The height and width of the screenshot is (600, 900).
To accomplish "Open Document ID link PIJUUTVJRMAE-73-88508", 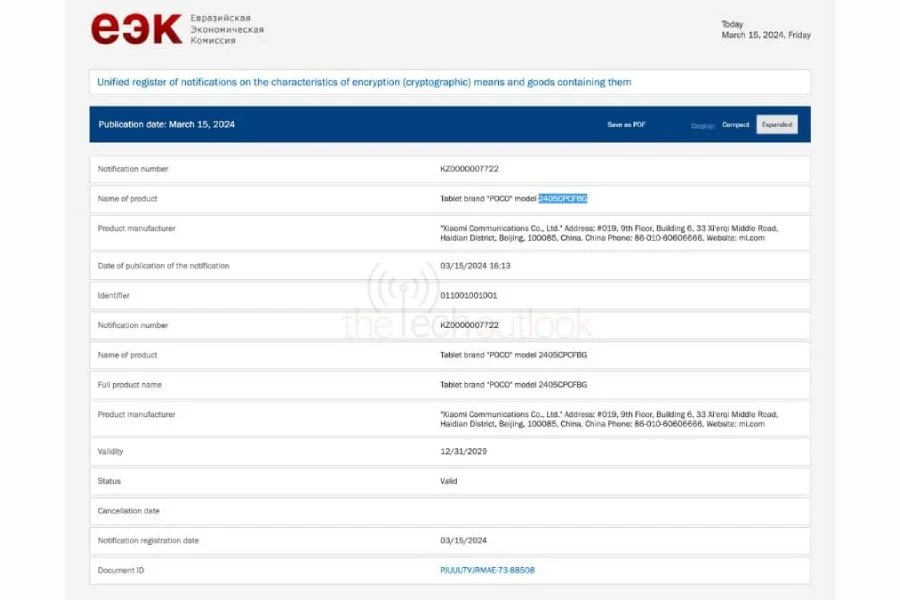I will tap(487, 570).
